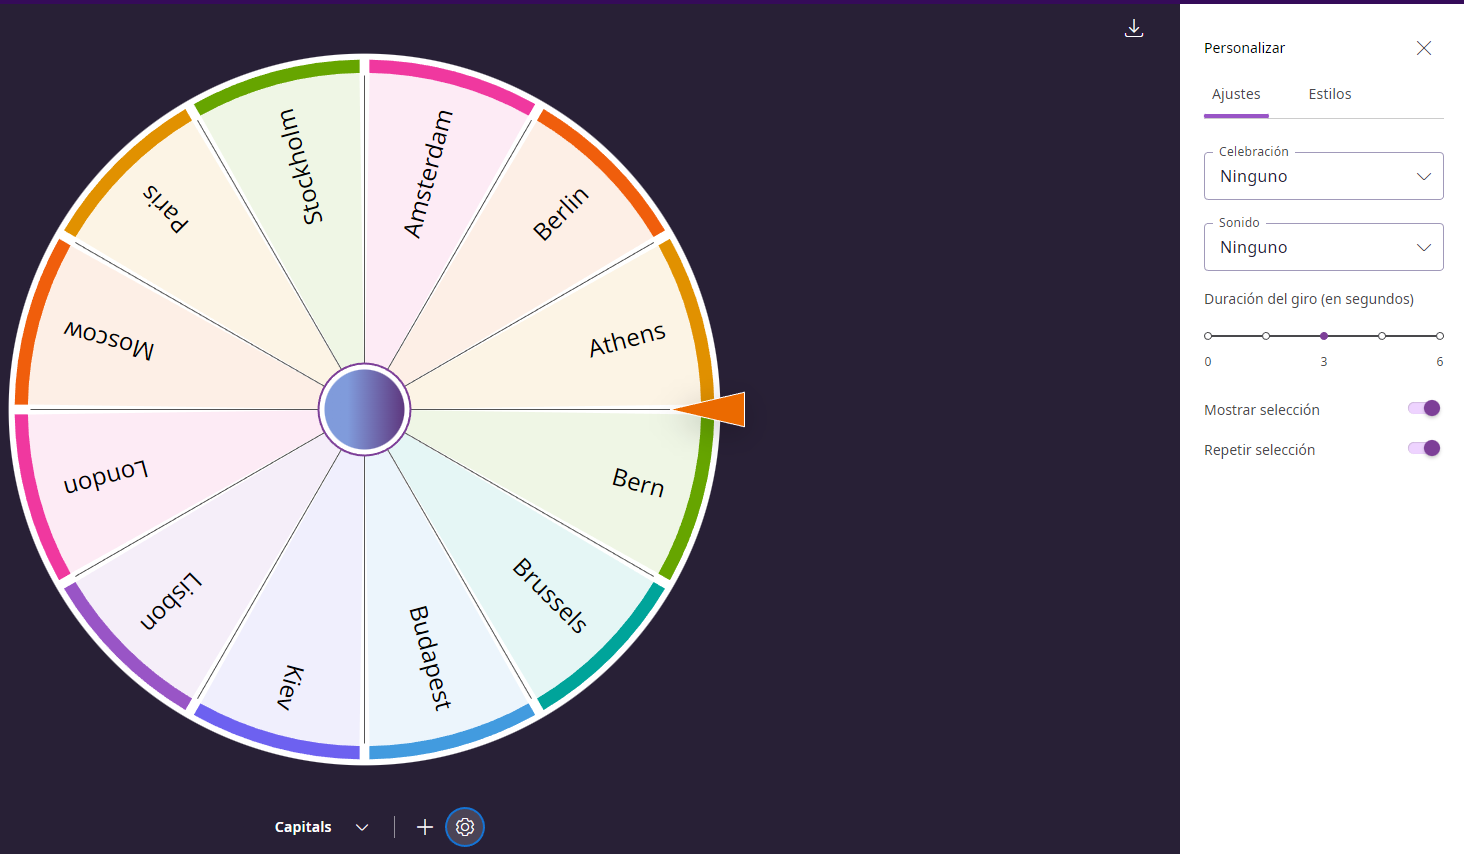The height and width of the screenshot is (854, 1464).
Task: Open wheel settings via the gear icon
Action: point(464,827)
